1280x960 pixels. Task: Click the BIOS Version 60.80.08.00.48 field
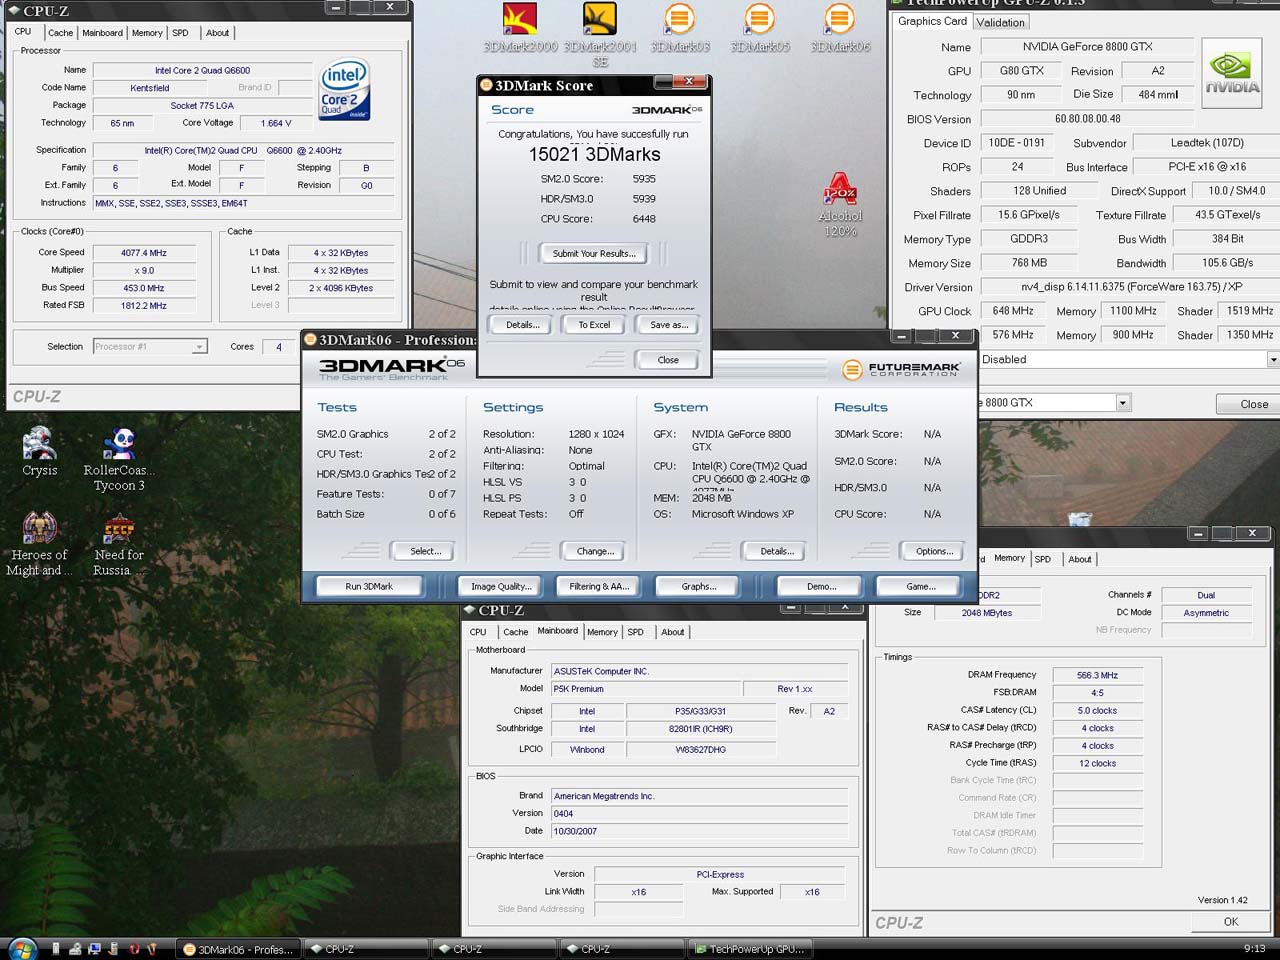[1087, 119]
